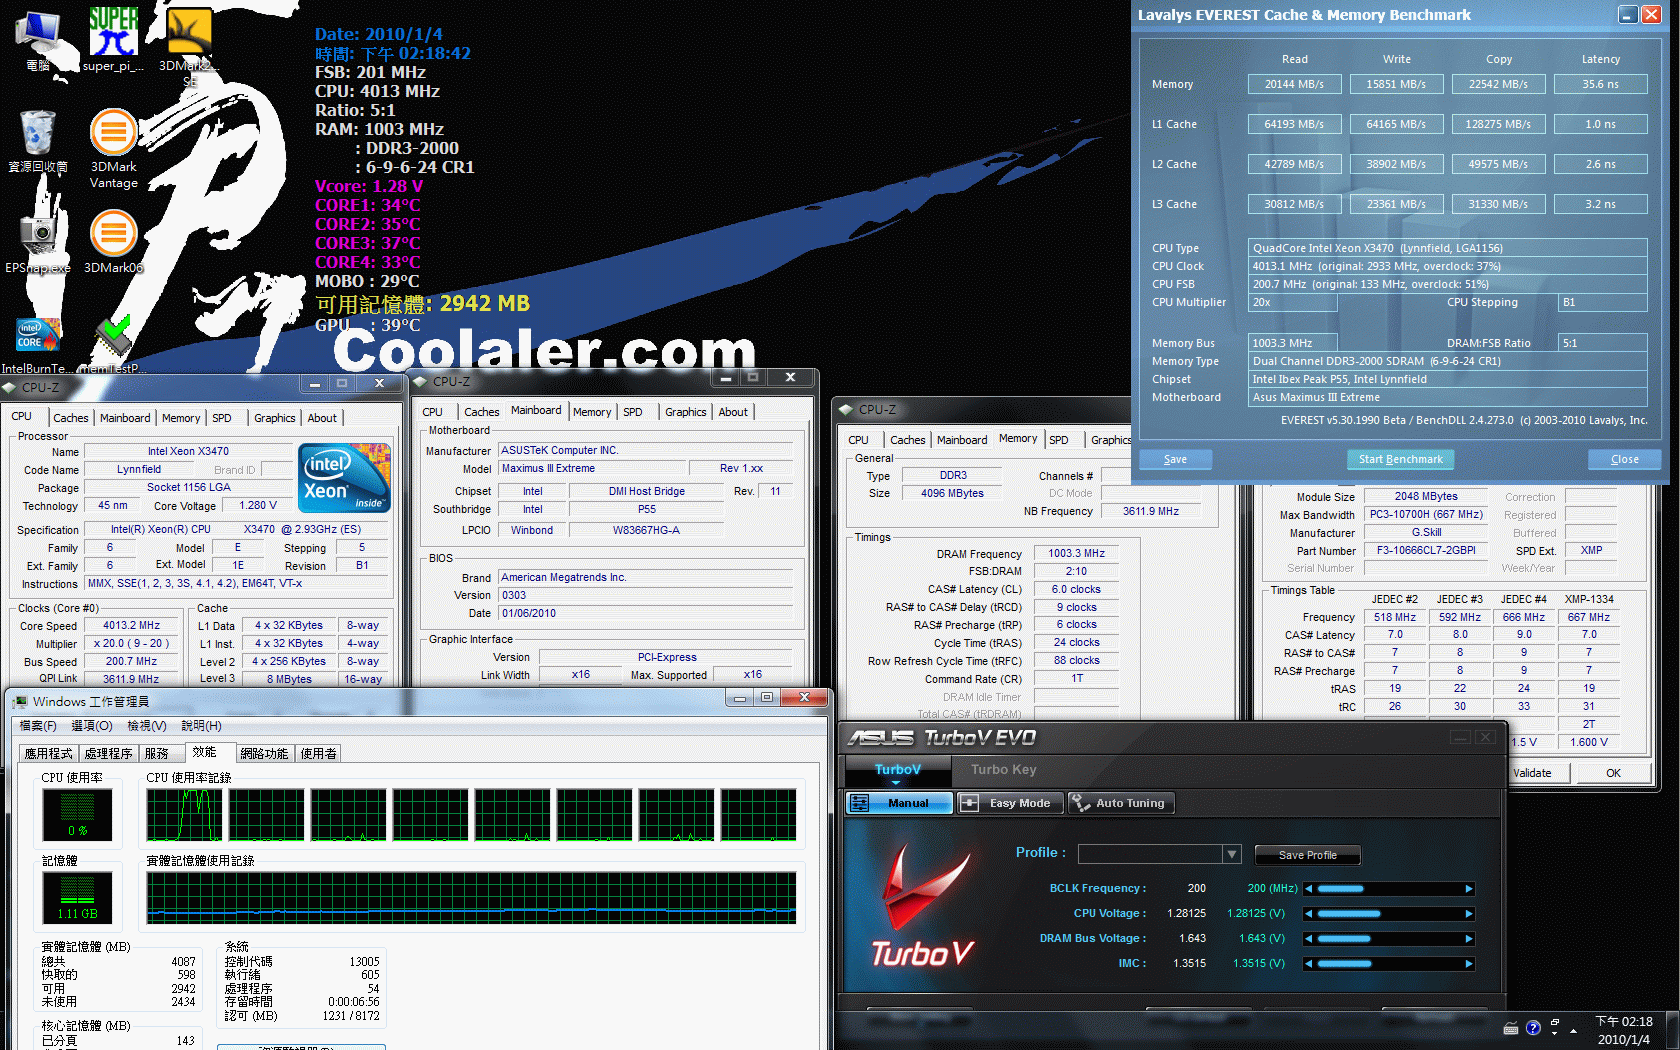
Task: Switch to 網路功能 tab in Task Manager
Action: point(264,754)
